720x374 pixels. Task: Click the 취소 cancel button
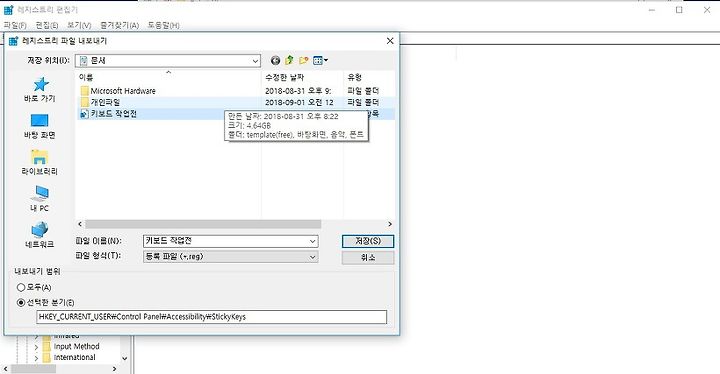[368, 258]
